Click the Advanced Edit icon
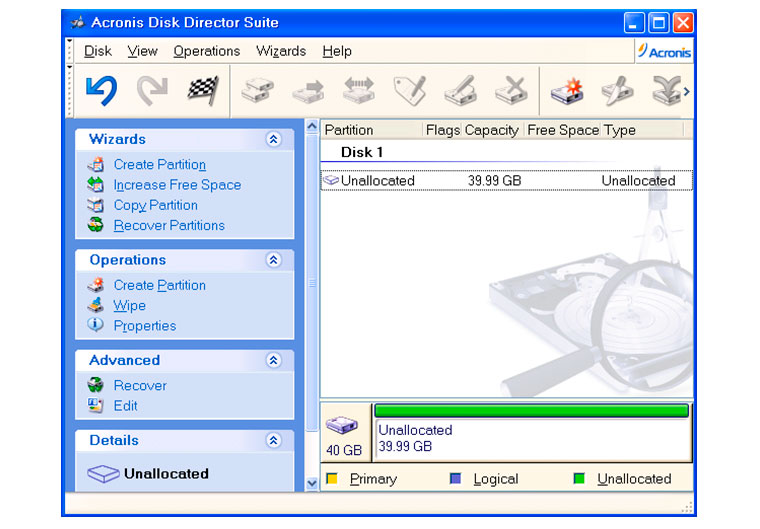This screenshot has width=760, height=529. 95,405
